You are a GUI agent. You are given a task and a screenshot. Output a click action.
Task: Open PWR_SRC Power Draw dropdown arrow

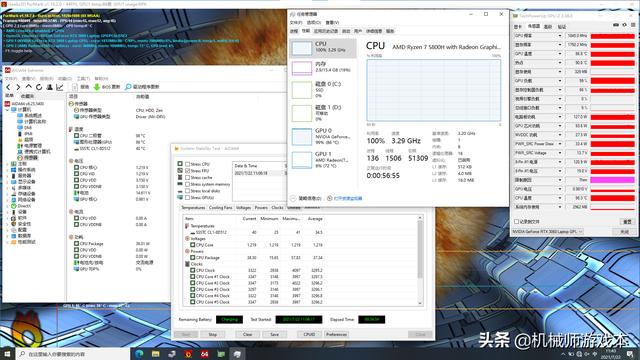tap(560, 144)
